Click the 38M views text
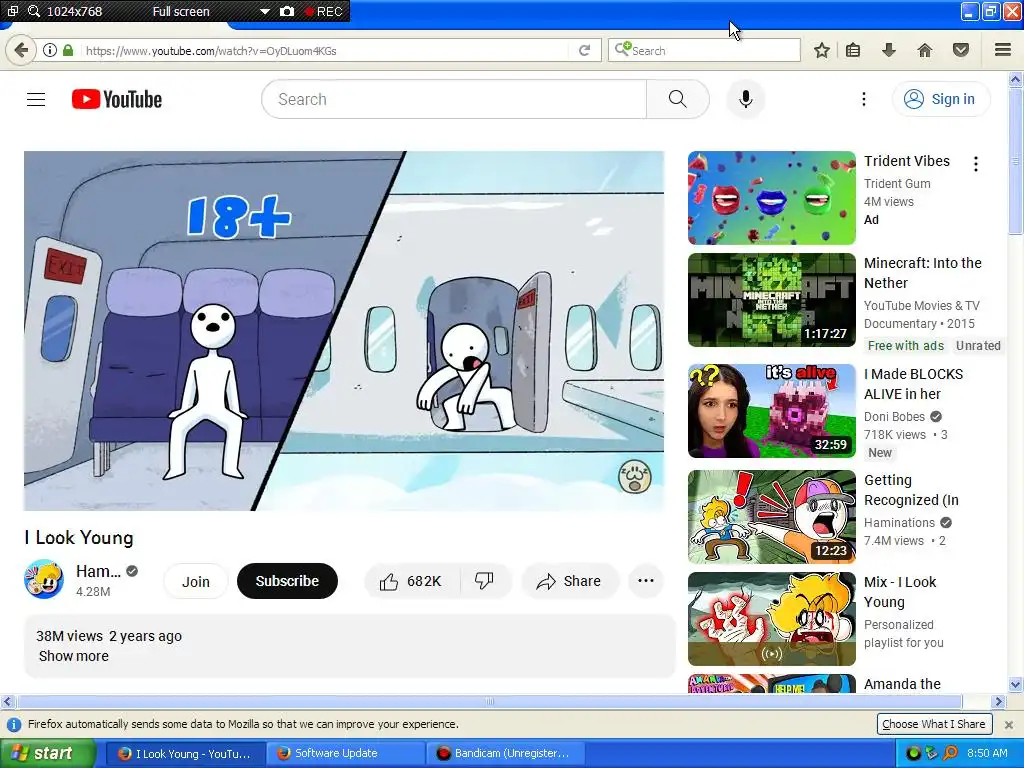This screenshot has height=768, width=1024. tap(69, 636)
